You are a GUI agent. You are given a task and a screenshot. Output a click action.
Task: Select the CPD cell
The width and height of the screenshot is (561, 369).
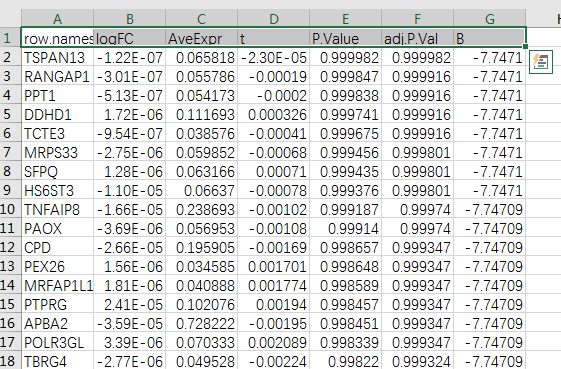point(57,247)
